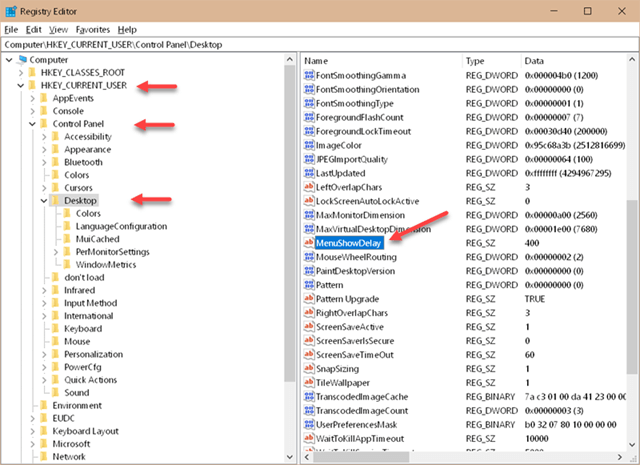Click the MenuShowDelay string value icon

click(x=309, y=243)
